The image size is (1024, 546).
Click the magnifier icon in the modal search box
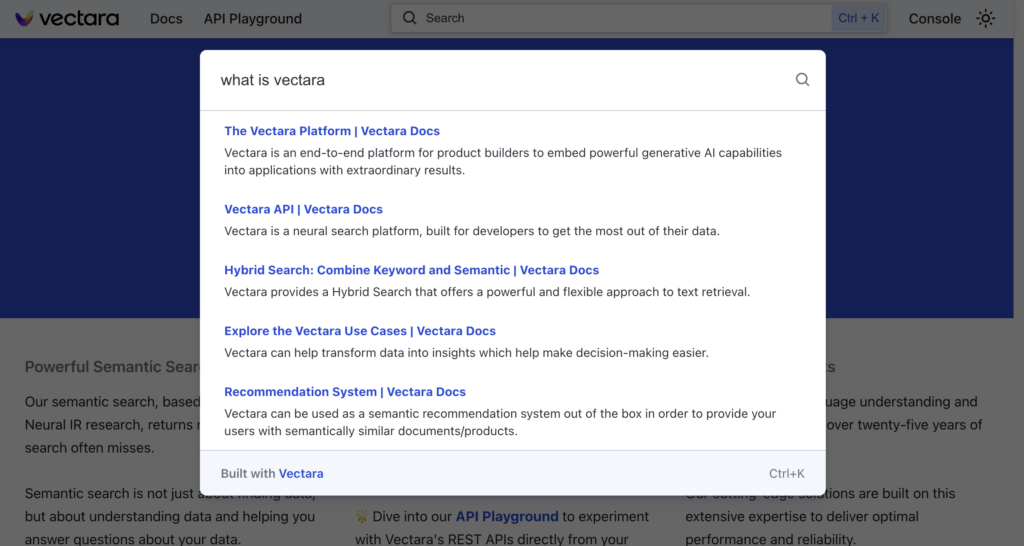pos(802,80)
